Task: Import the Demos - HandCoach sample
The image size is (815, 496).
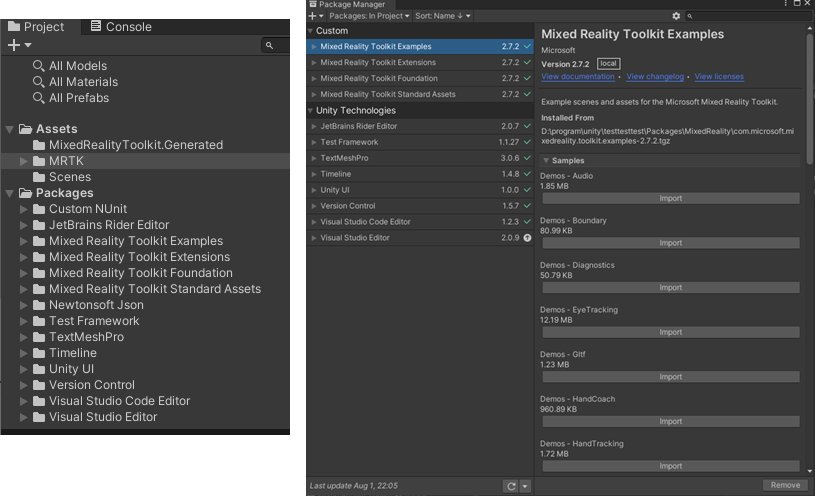Action: pos(671,422)
